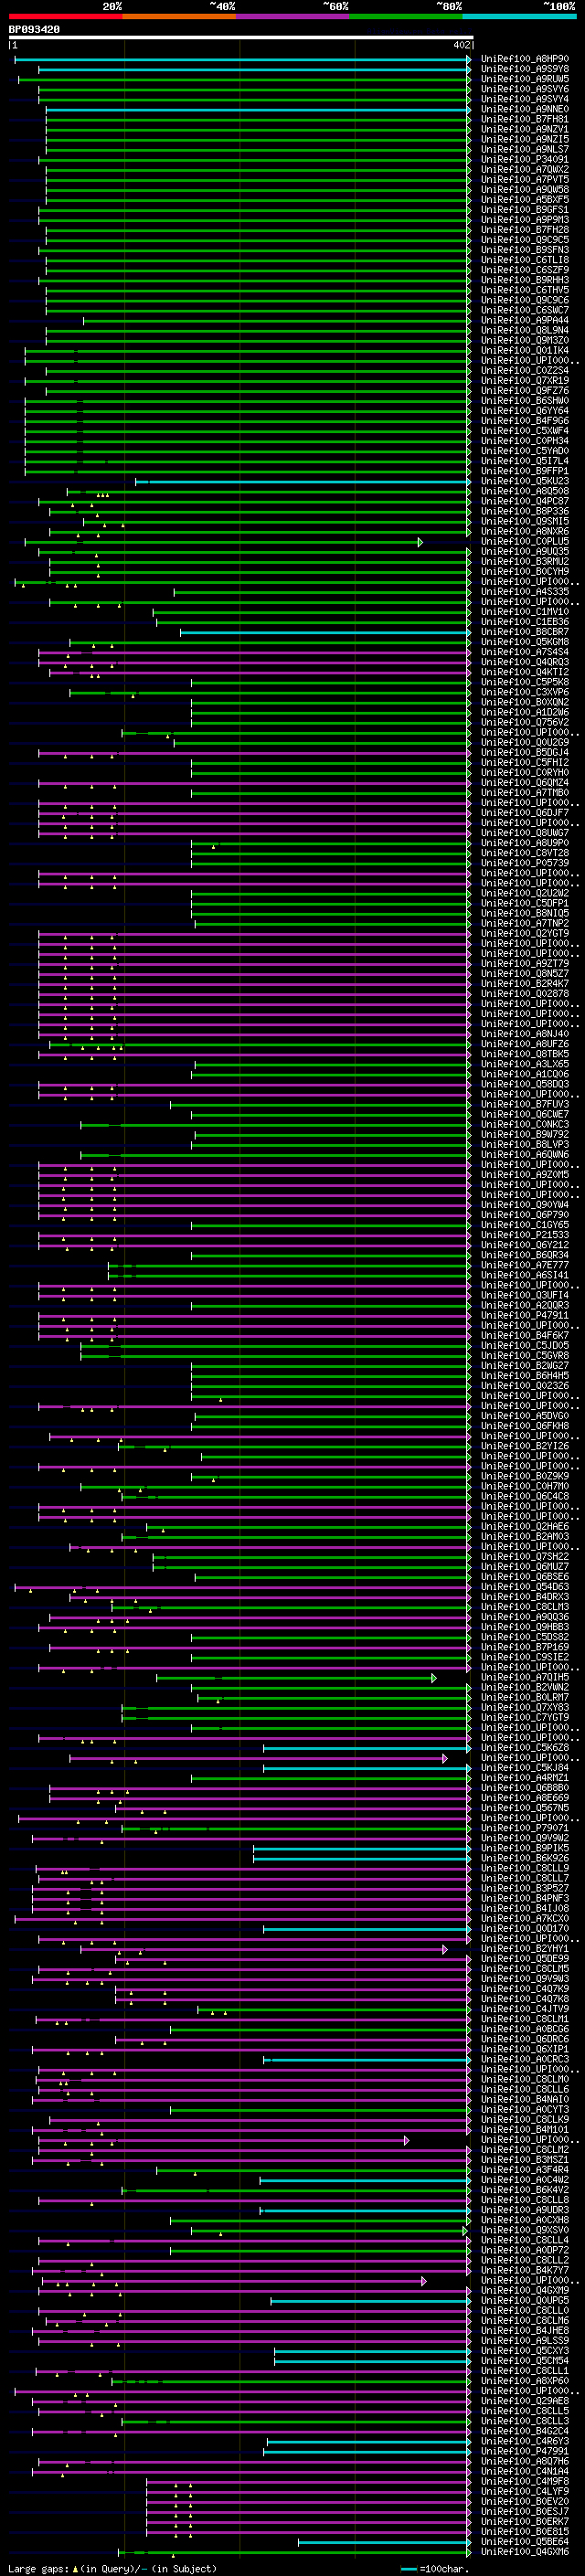Click the red 20% identity legend segment
This screenshot has width=585, height=2576.
click(x=66, y=16)
